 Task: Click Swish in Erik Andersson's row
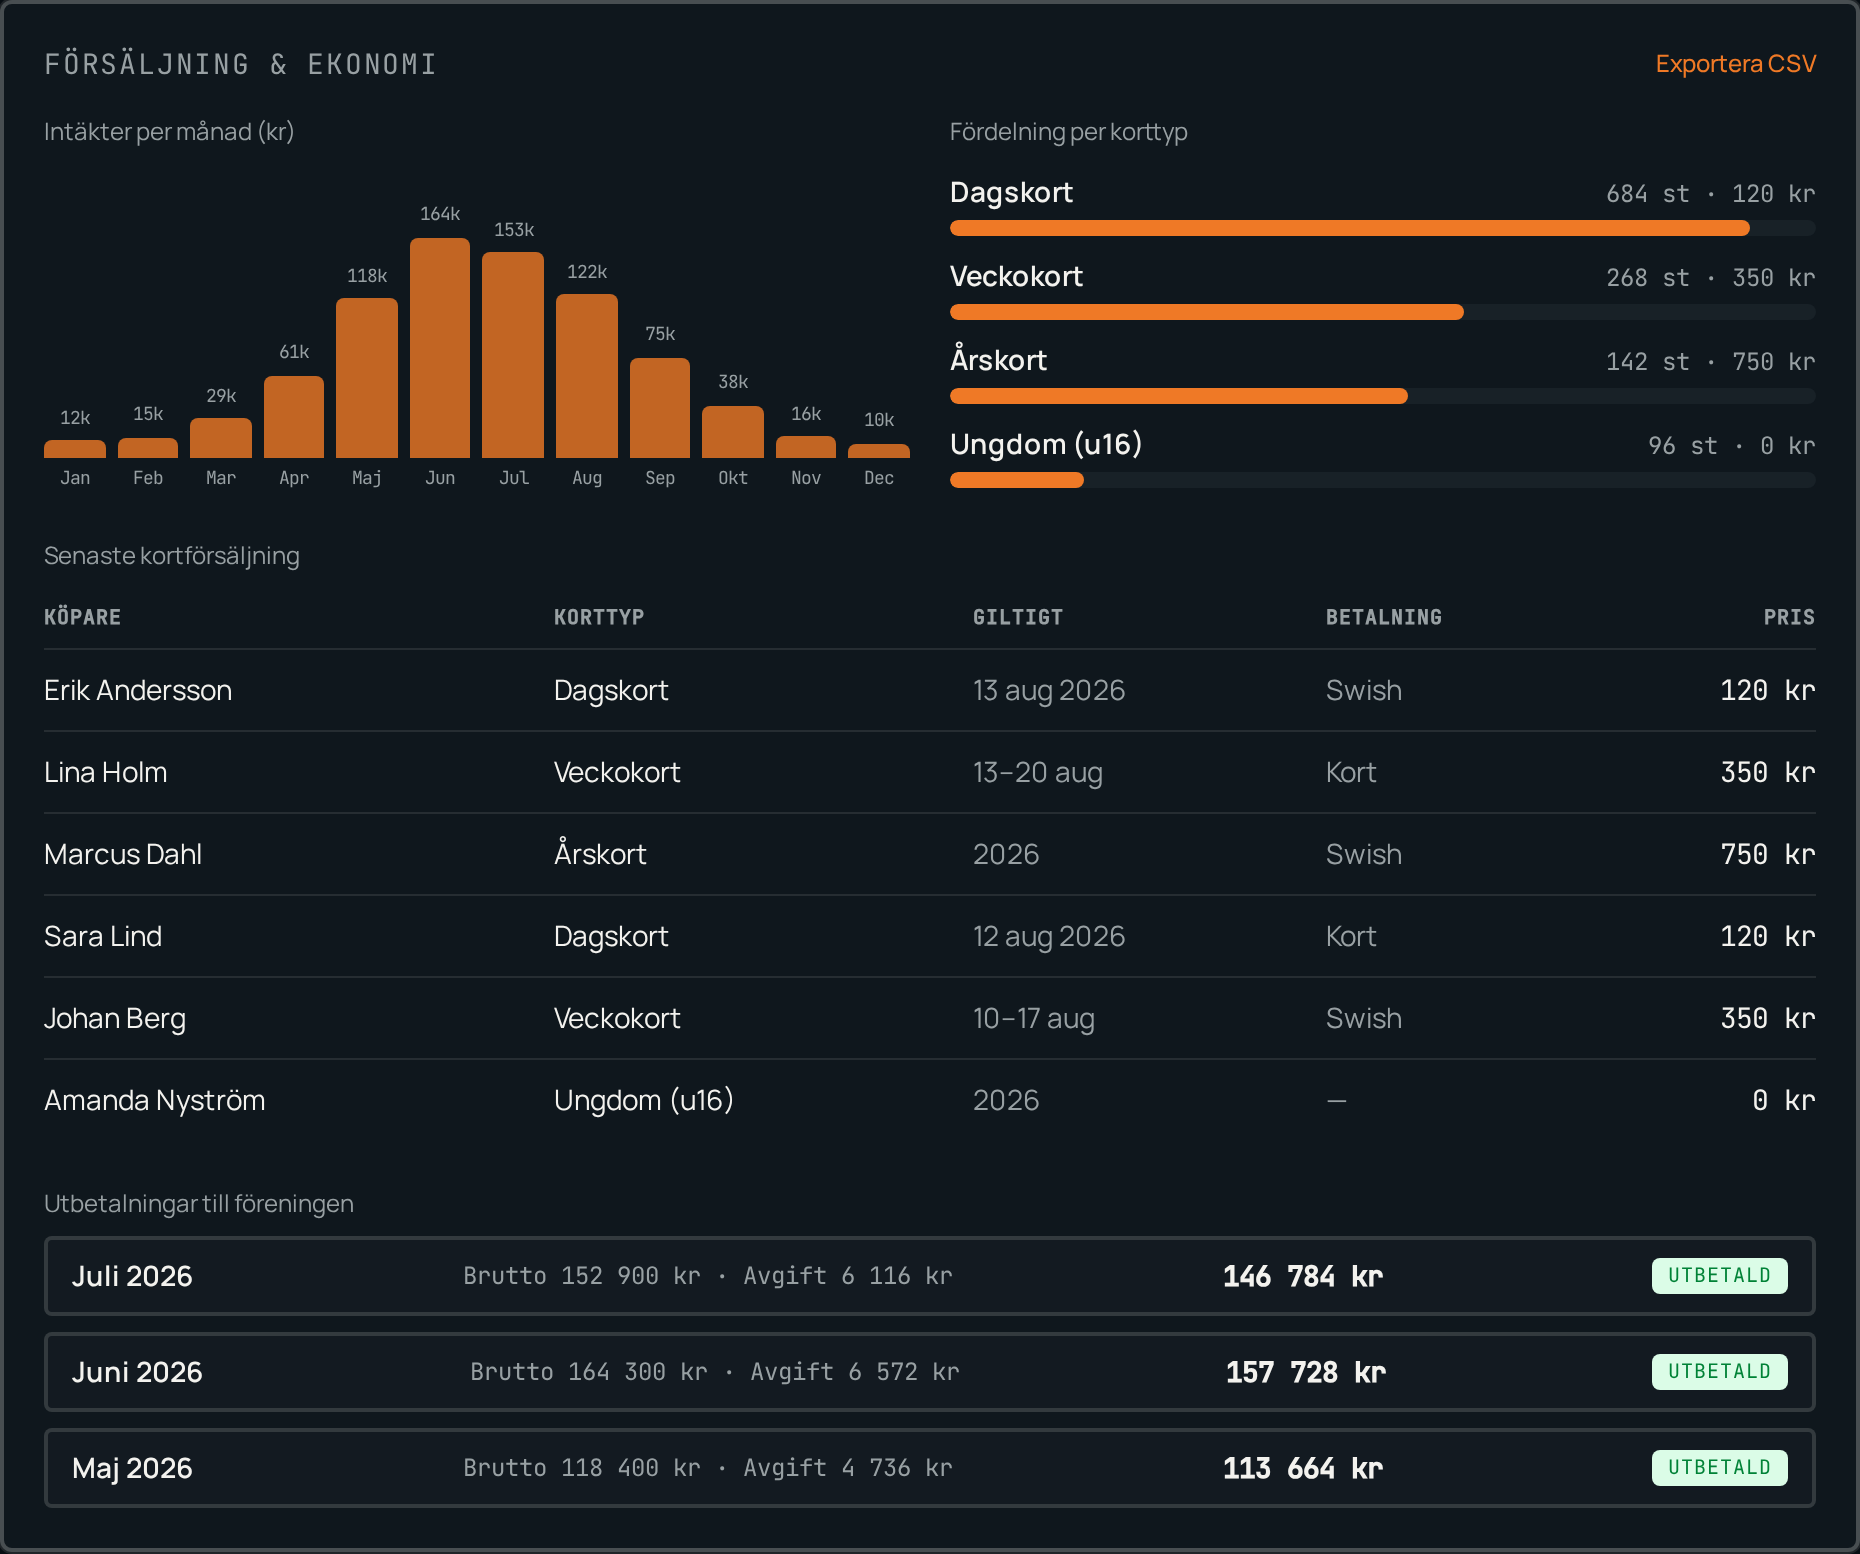point(1364,690)
